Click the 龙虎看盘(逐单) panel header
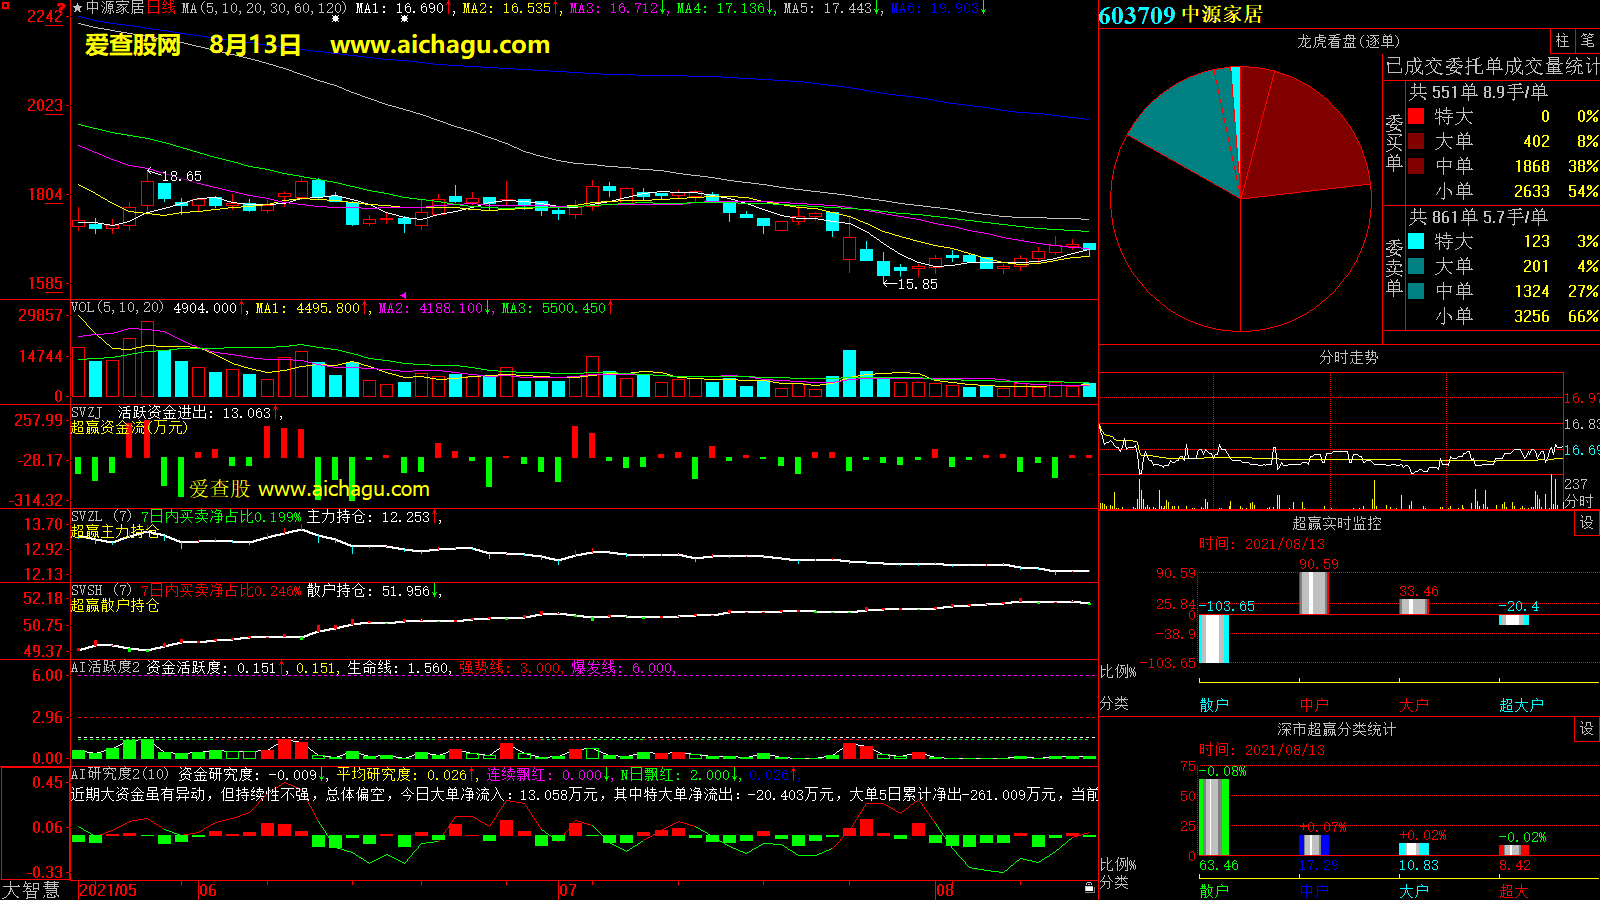1600x900 pixels. coord(1348,41)
